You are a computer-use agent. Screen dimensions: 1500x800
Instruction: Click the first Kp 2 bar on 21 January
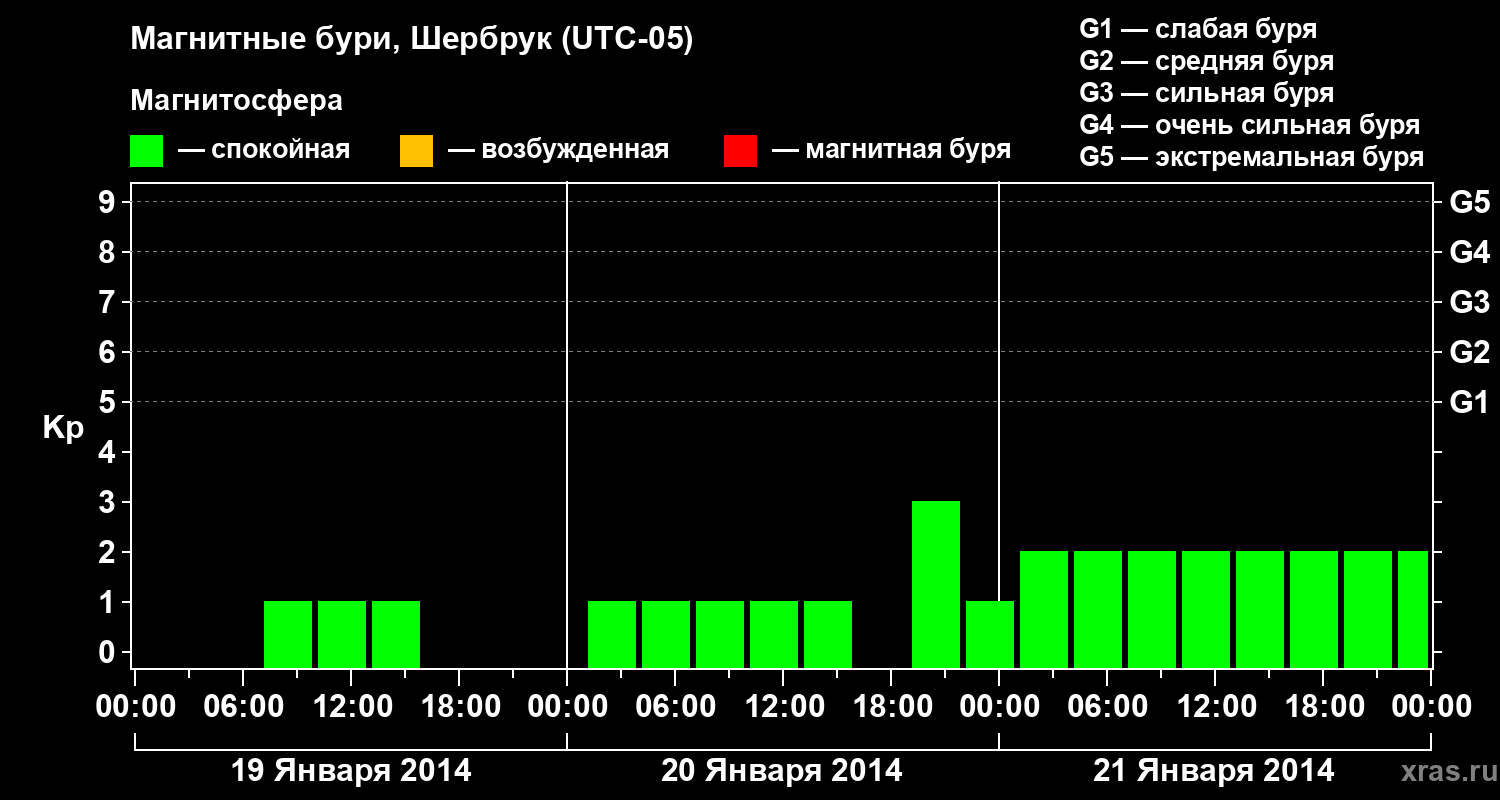click(1044, 609)
